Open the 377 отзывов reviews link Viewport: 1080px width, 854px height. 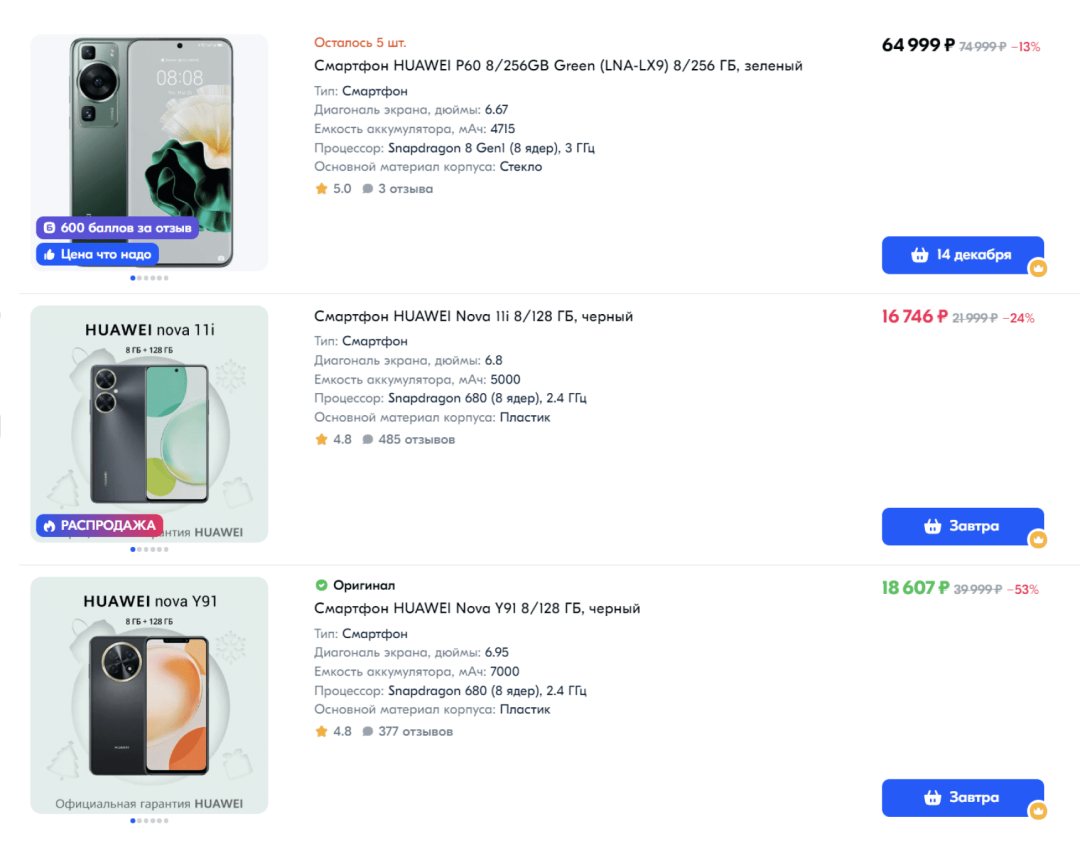click(x=415, y=732)
